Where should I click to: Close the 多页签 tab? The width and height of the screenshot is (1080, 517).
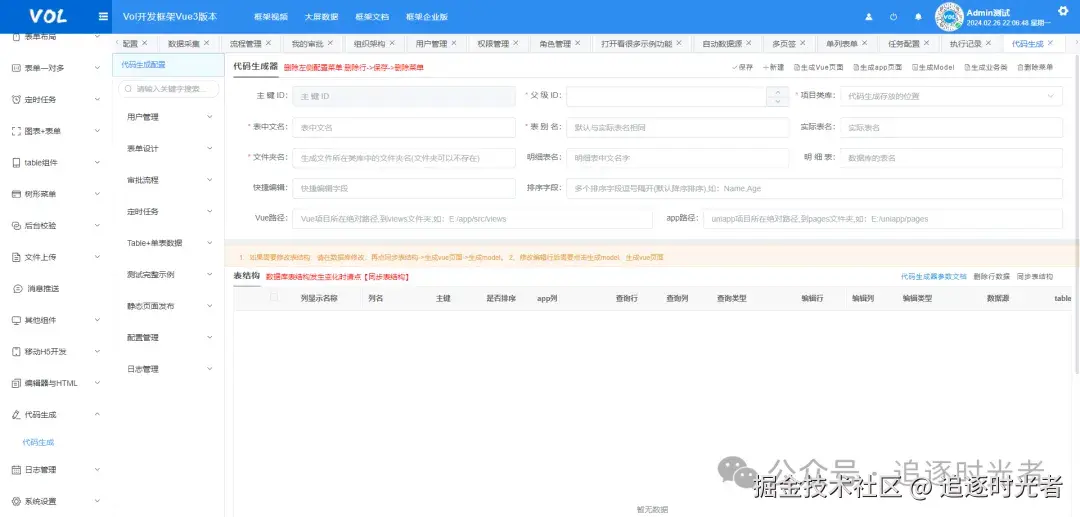pos(802,43)
